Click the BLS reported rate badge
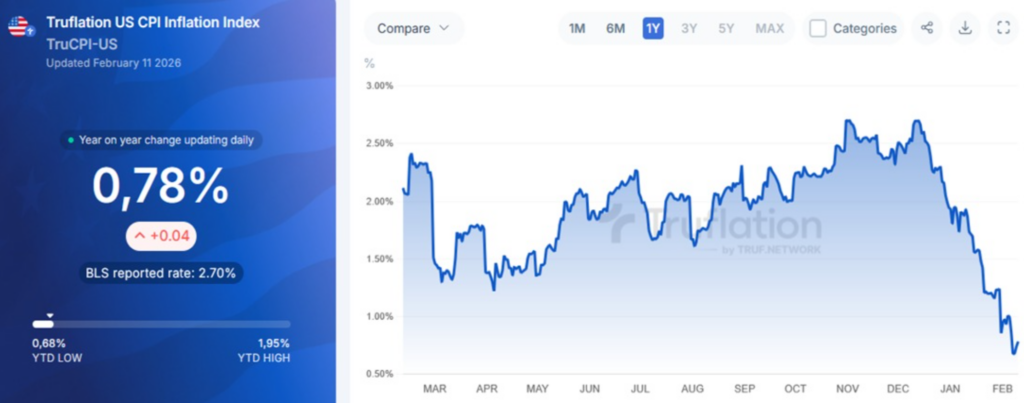Screen dimensions: 1024x403 [x=161, y=272]
